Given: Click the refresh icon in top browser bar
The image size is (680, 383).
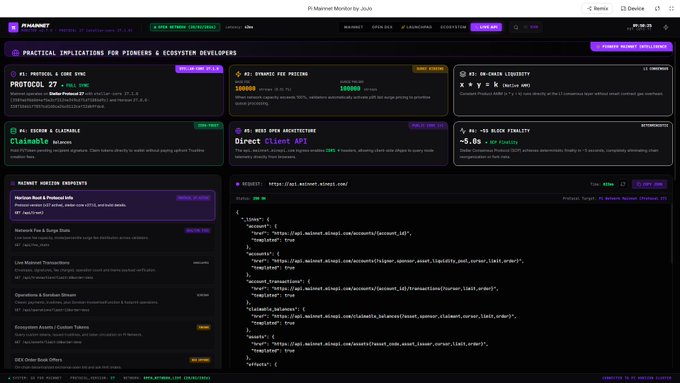Looking at the screenshot, I should point(657,8).
